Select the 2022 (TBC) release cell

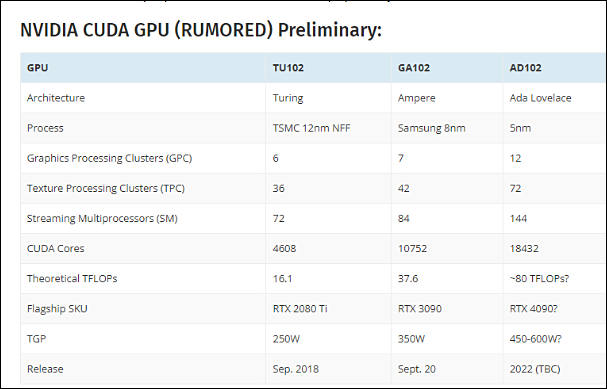(x=535, y=369)
